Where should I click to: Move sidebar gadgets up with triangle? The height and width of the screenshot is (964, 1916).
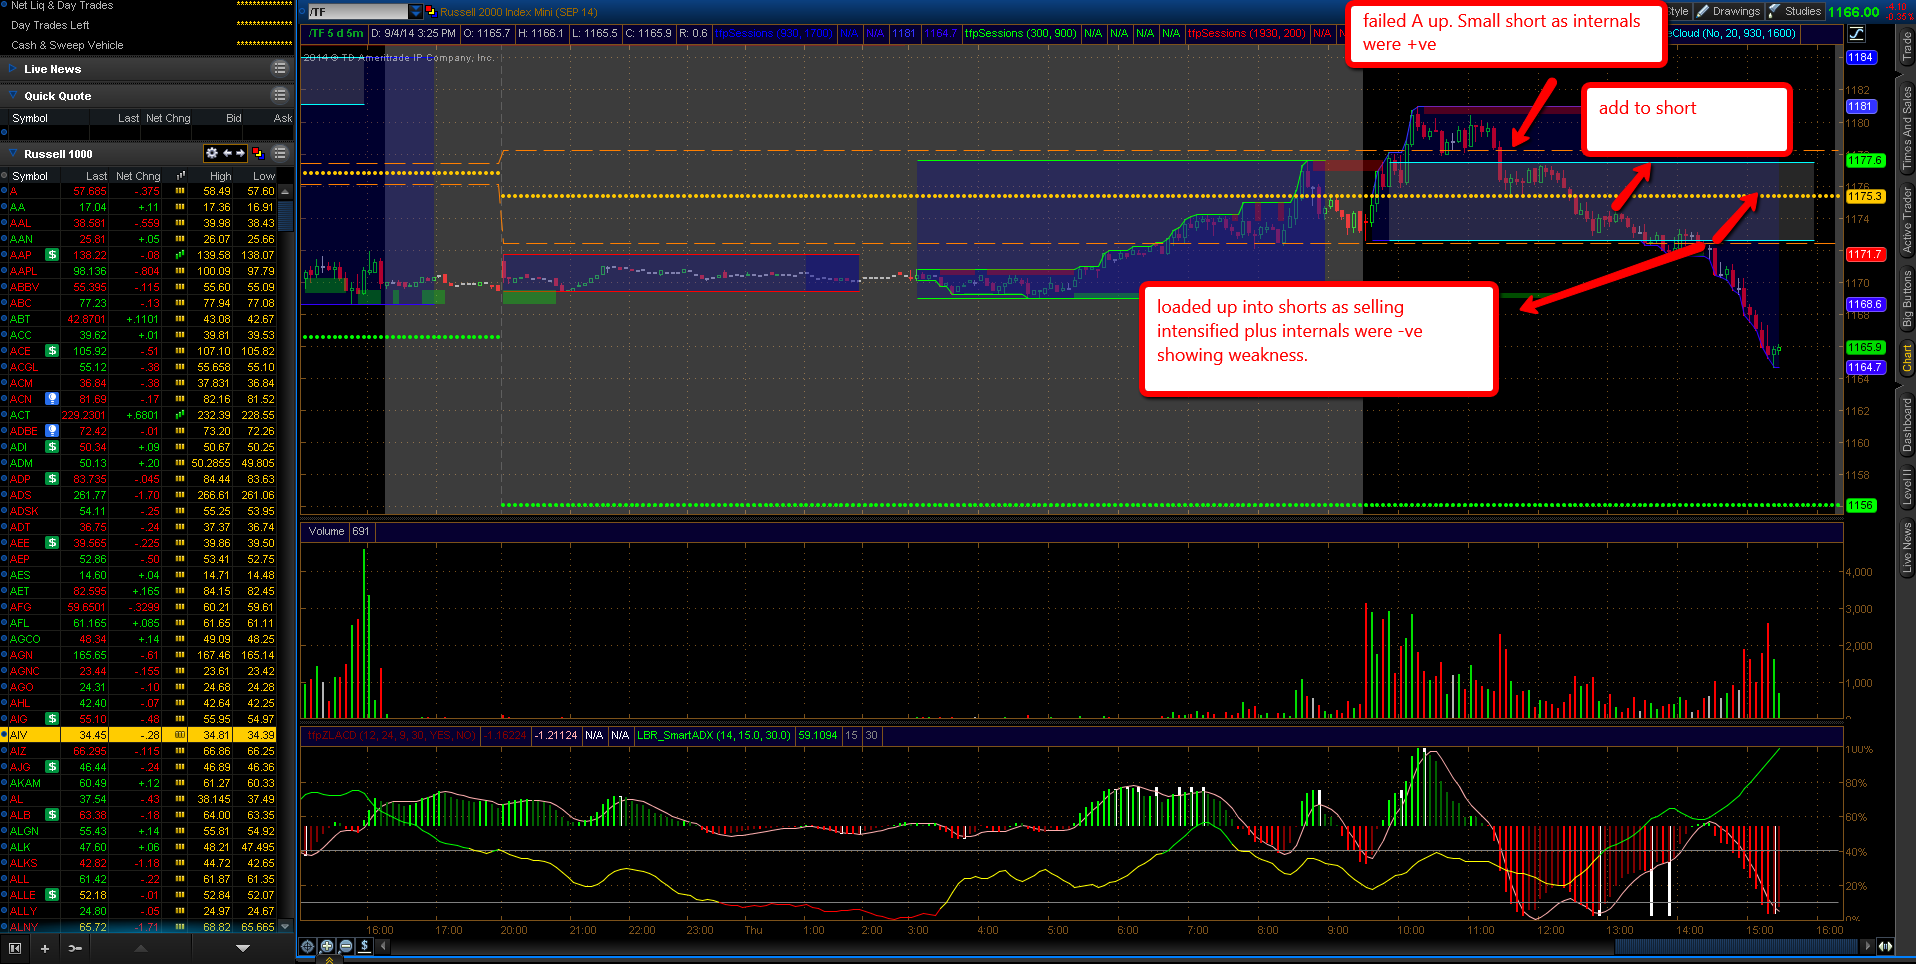tap(140, 948)
